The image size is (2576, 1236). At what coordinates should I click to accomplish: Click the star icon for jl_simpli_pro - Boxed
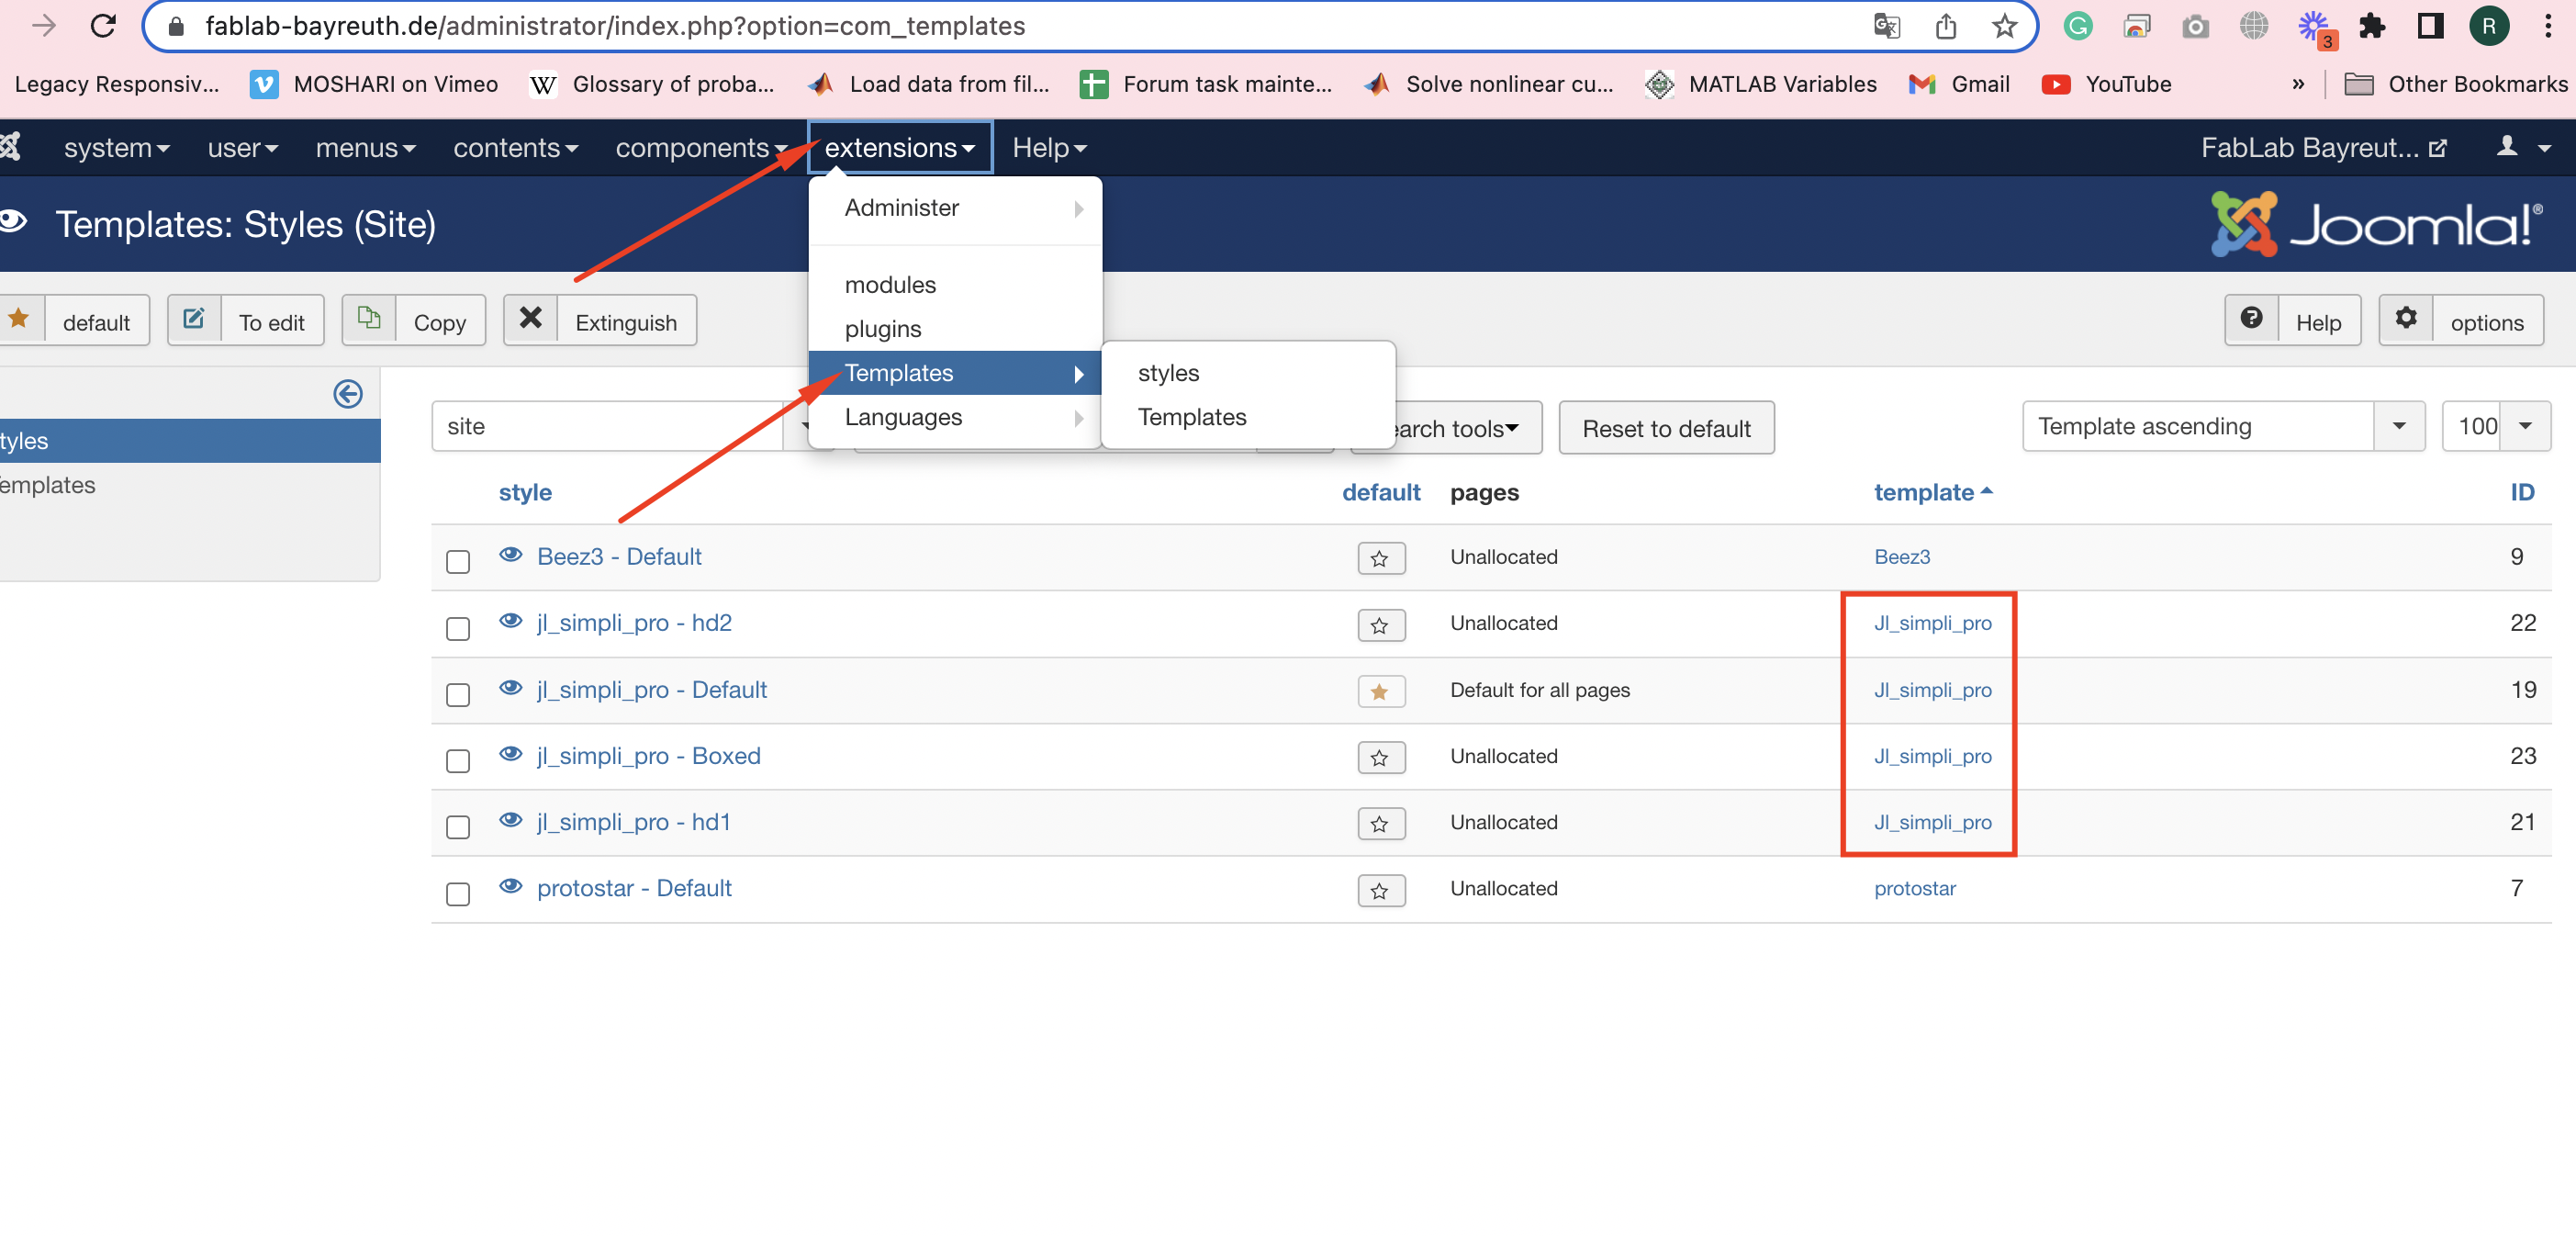[1380, 757]
